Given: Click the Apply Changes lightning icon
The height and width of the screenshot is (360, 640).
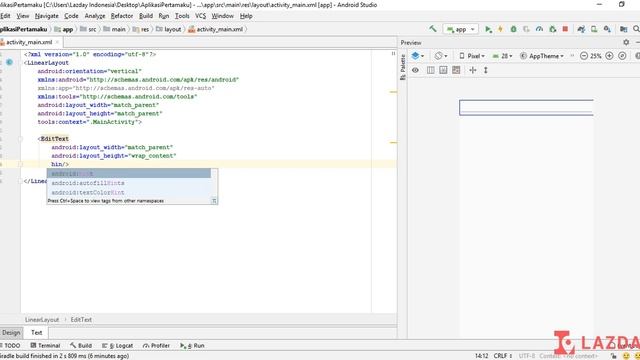Looking at the screenshot, I should click(500, 29).
